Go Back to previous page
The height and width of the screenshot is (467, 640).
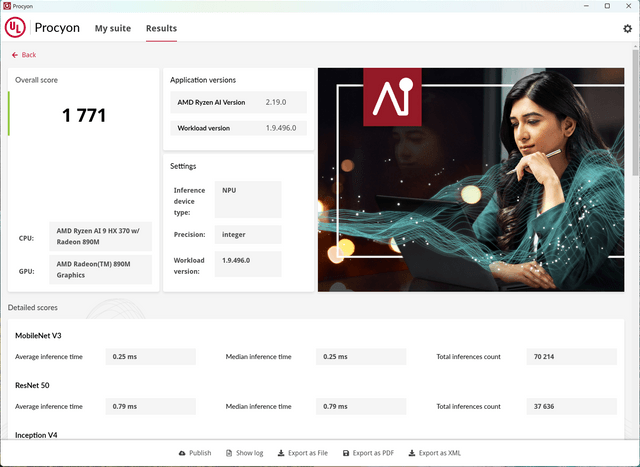24,55
